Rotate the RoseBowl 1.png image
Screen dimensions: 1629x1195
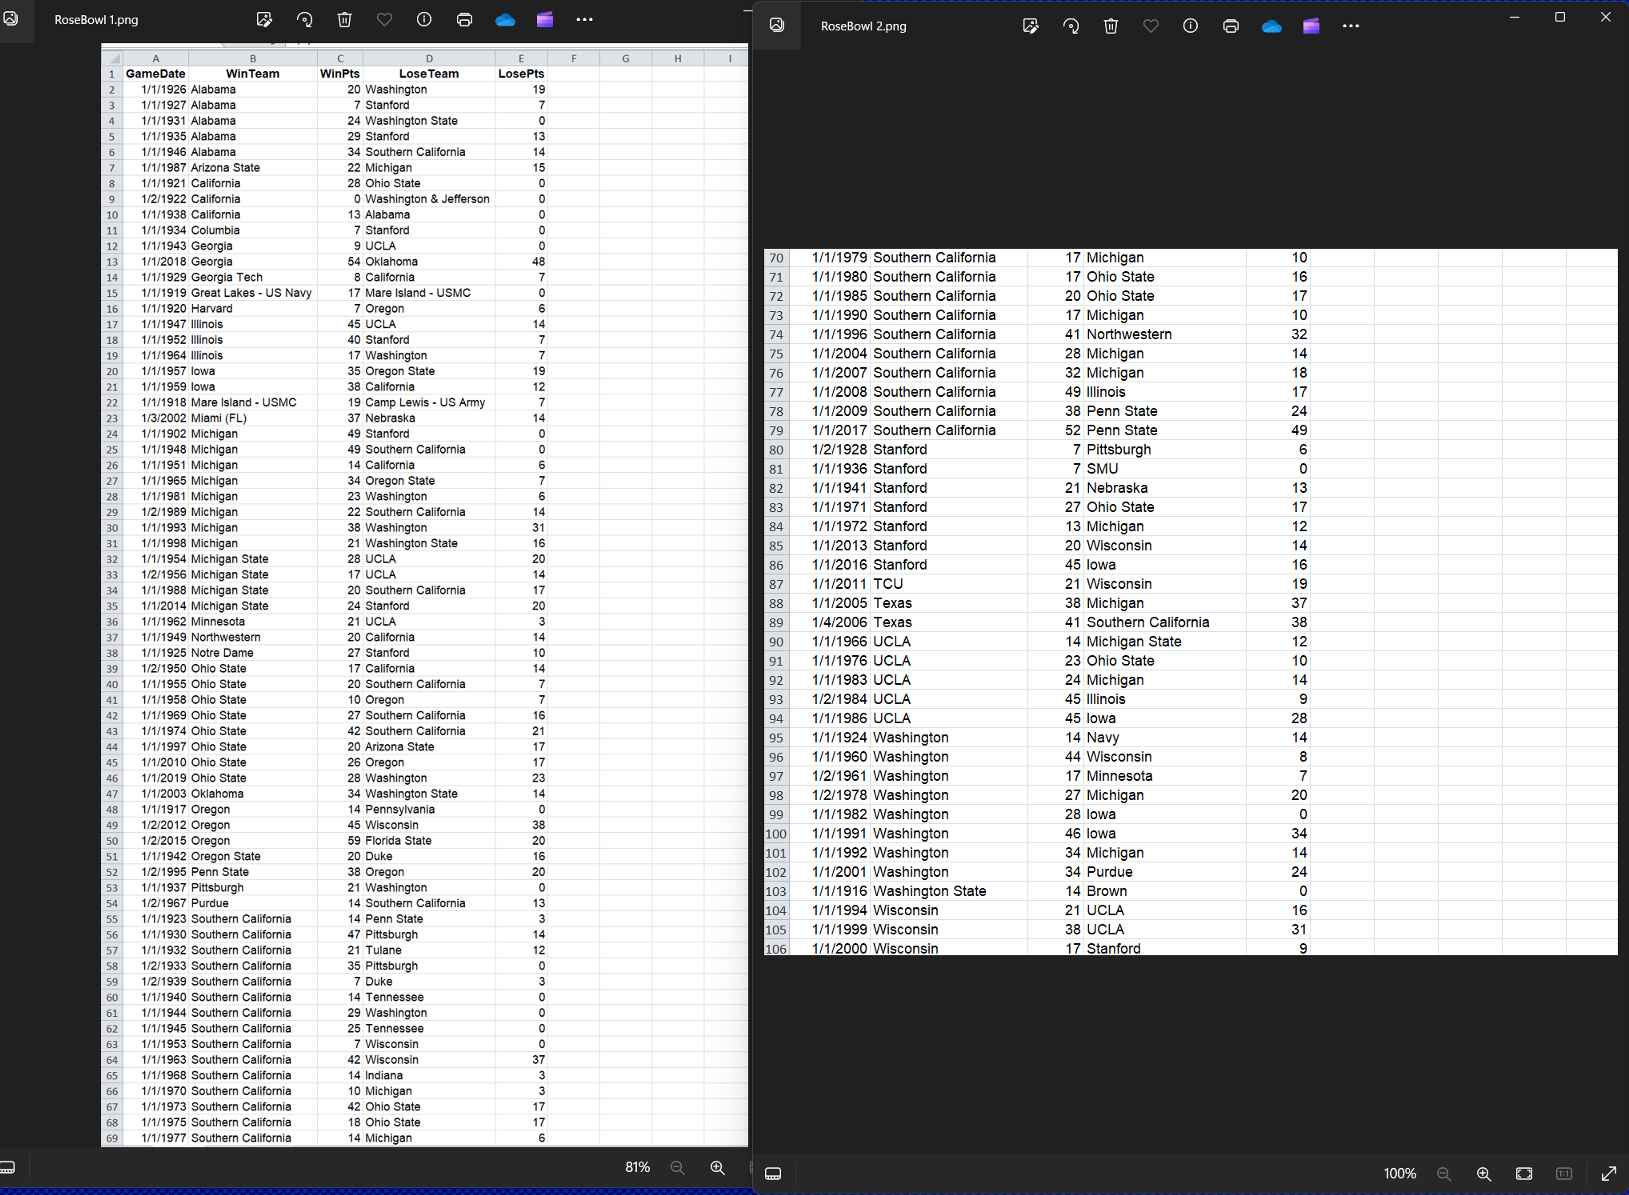tap(305, 20)
